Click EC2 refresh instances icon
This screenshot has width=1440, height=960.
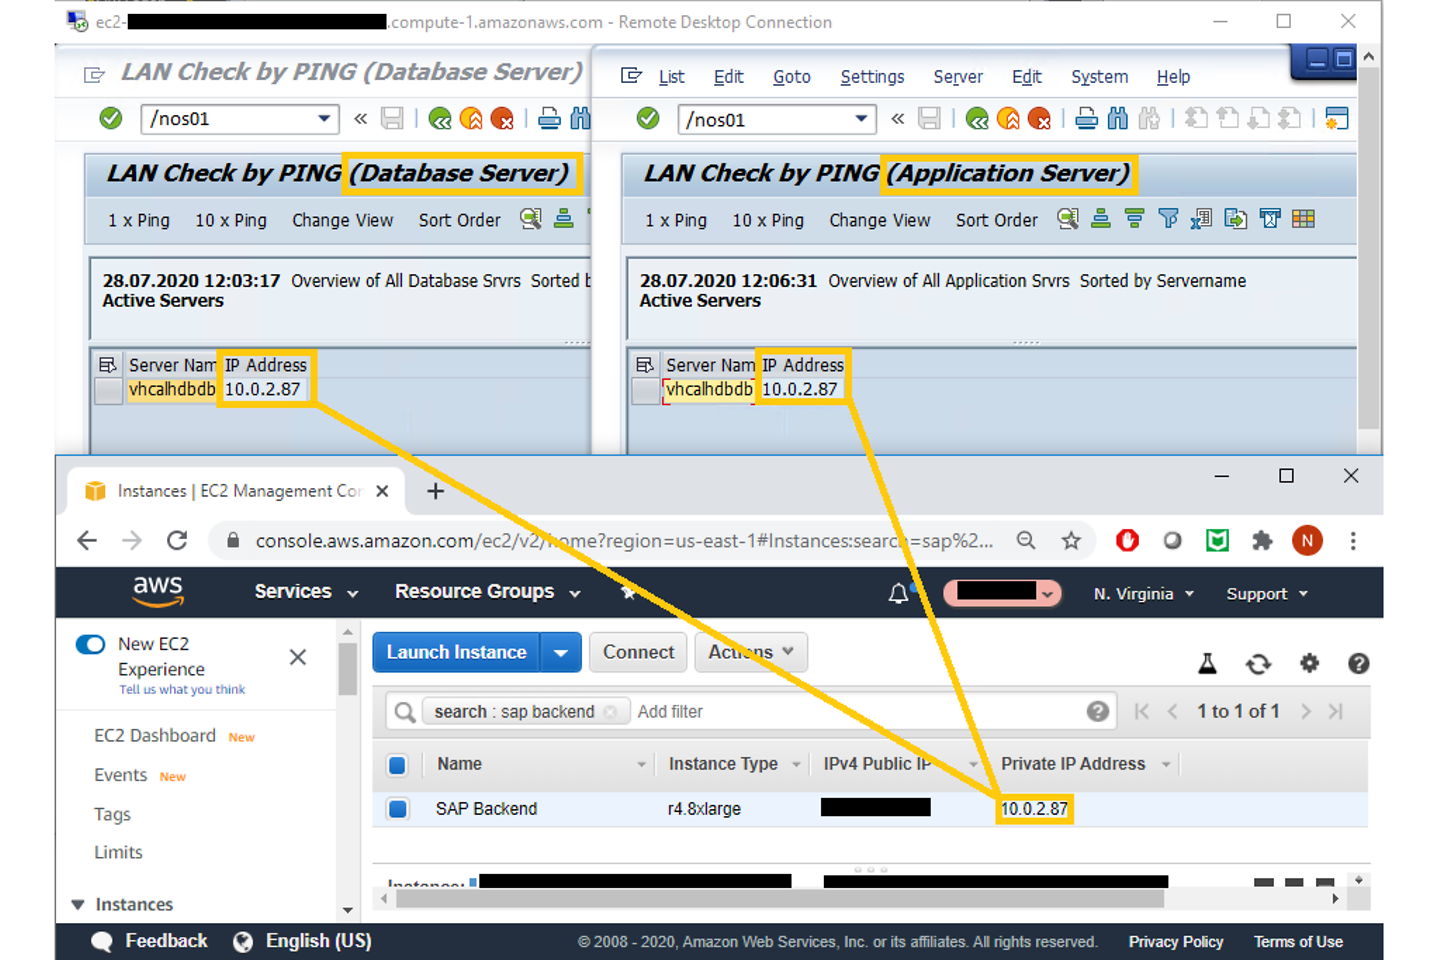1258,664
